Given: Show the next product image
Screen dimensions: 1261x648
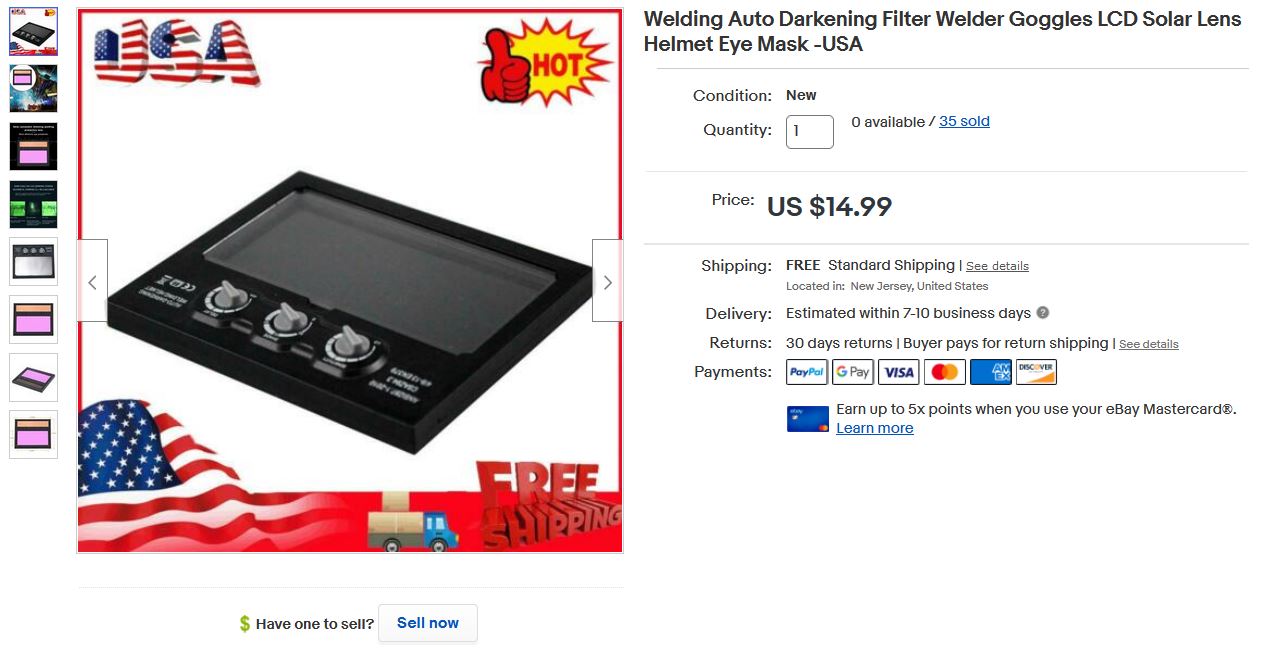Looking at the screenshot, I should 607,281.
